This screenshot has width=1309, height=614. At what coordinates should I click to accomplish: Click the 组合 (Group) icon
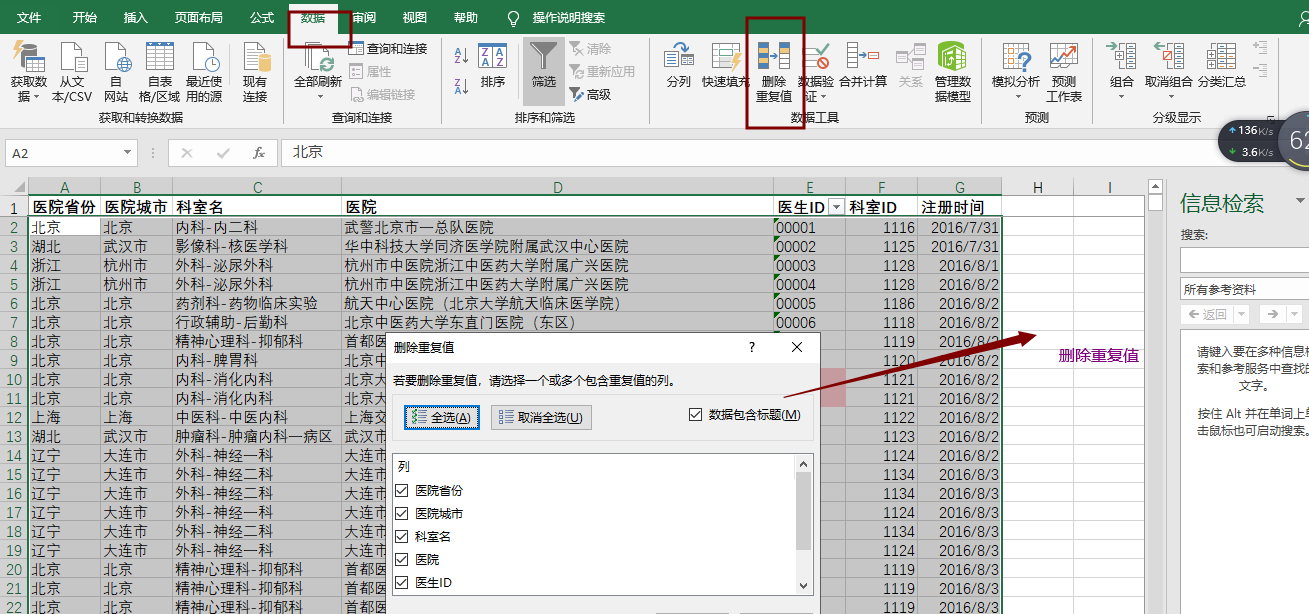pyautogui.click(x=1122, y=57)
